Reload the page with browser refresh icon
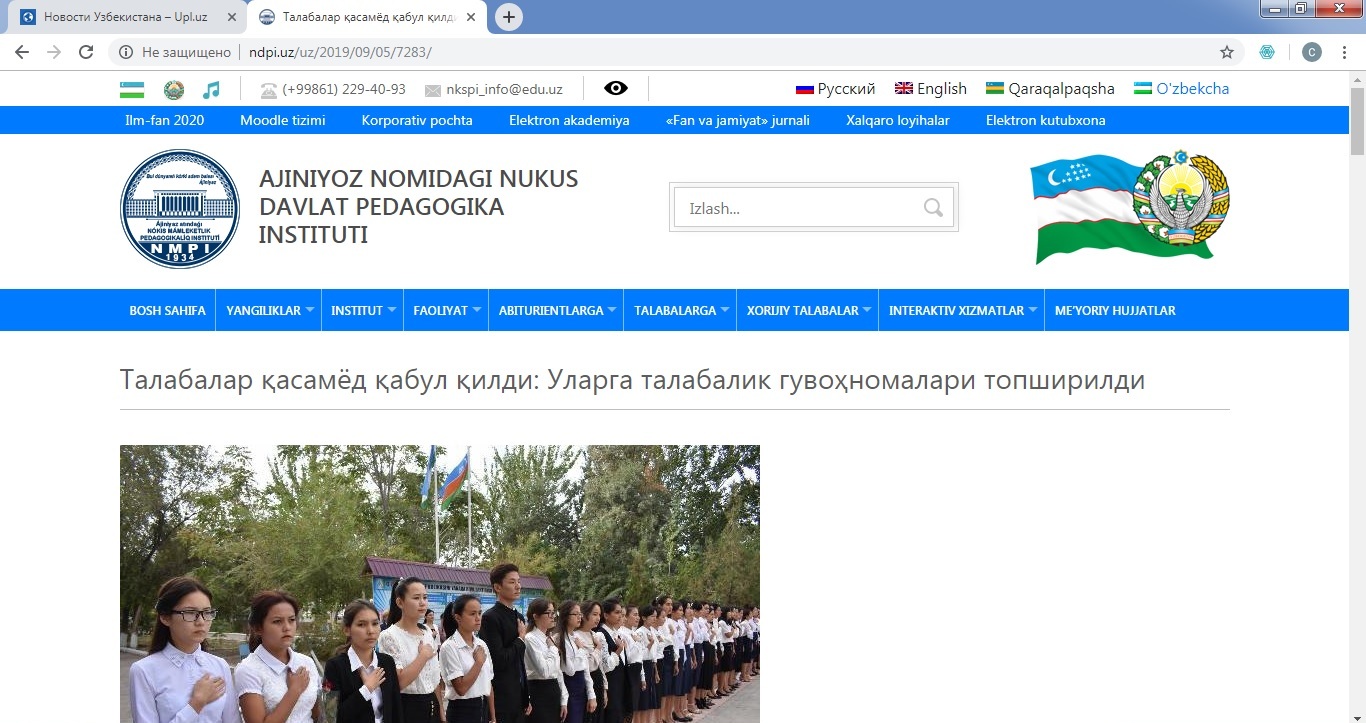Image resolution: width=1366 pixels, height=723 pixels. [86, 52]
